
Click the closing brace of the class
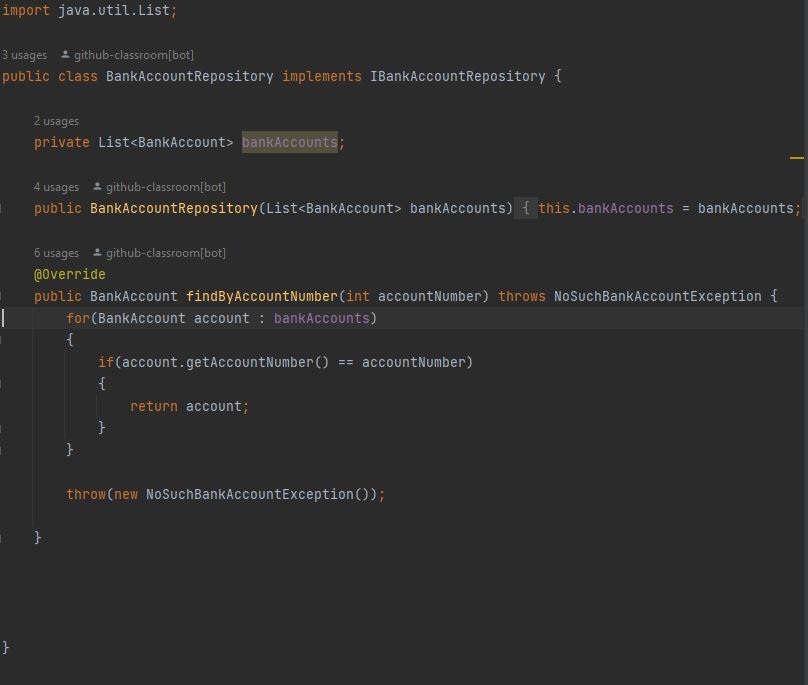click(x=4, y=646)
